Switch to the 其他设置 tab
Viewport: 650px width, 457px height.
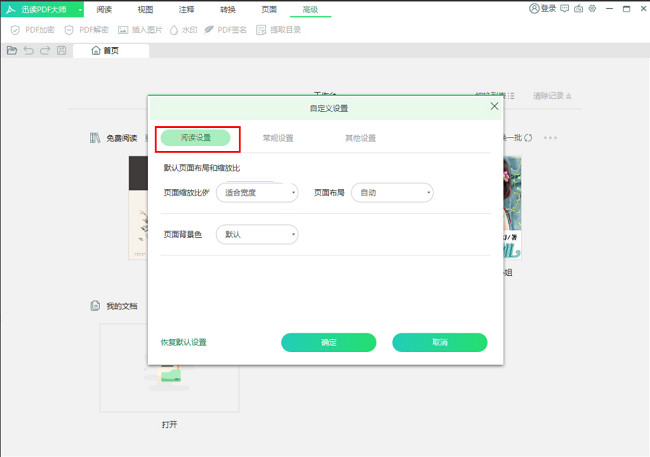point(360,138)
